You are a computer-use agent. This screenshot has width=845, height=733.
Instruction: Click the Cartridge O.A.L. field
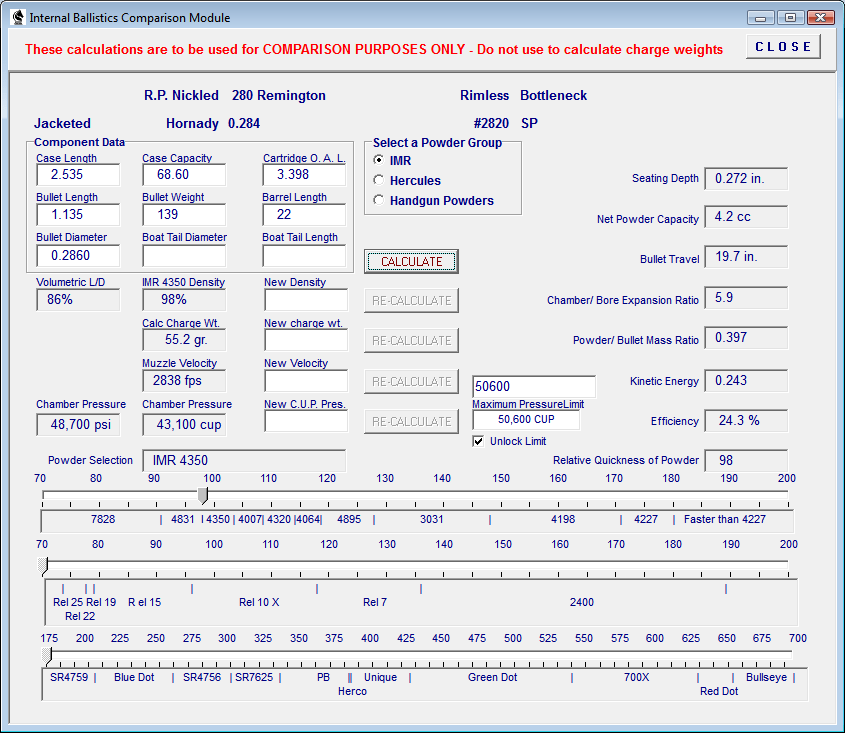point(304,175)
